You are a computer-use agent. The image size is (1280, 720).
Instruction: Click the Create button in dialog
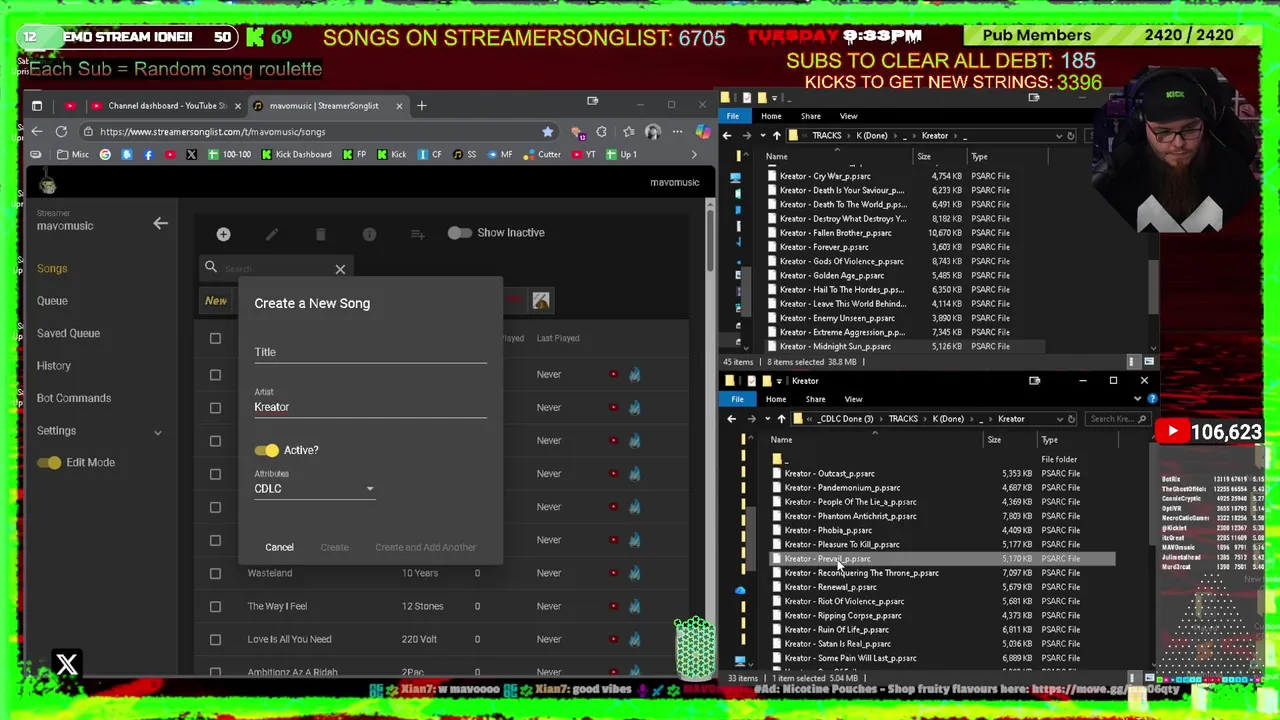pyautogui.click(x=335, y=547)
